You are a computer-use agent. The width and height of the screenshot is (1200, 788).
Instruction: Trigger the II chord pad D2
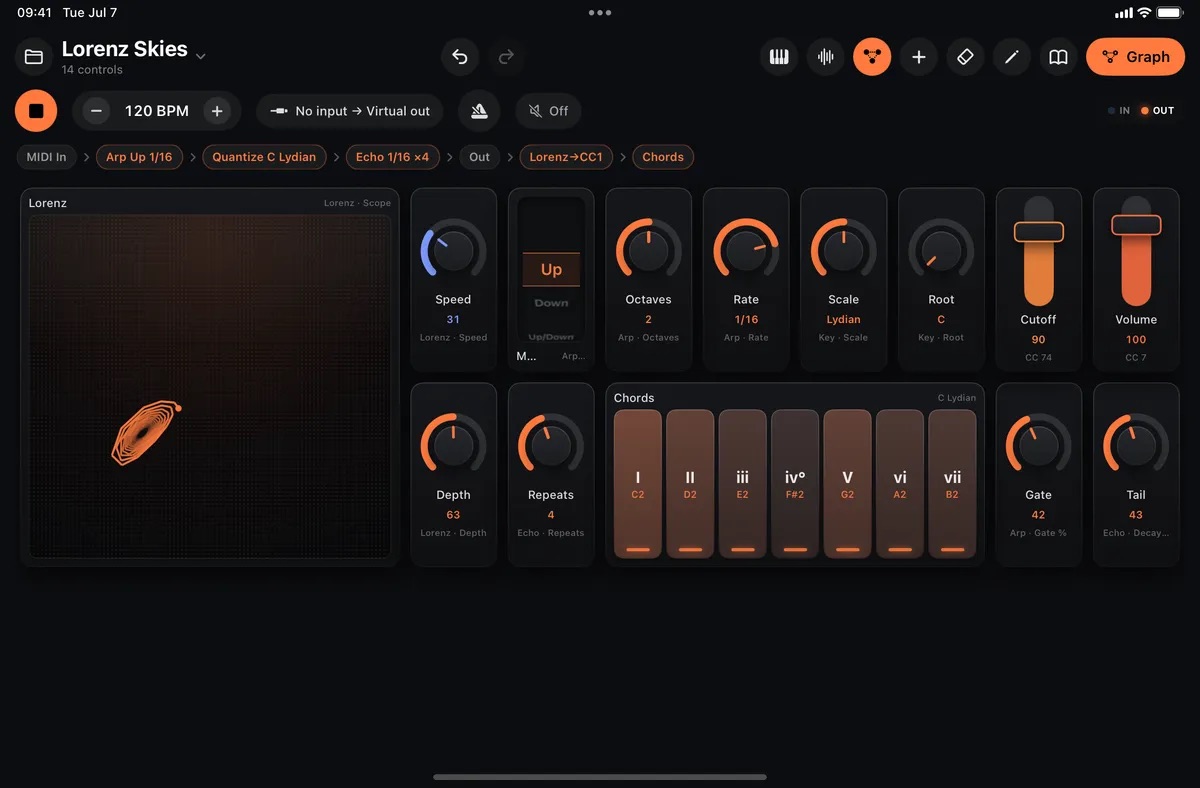[690, 483]
